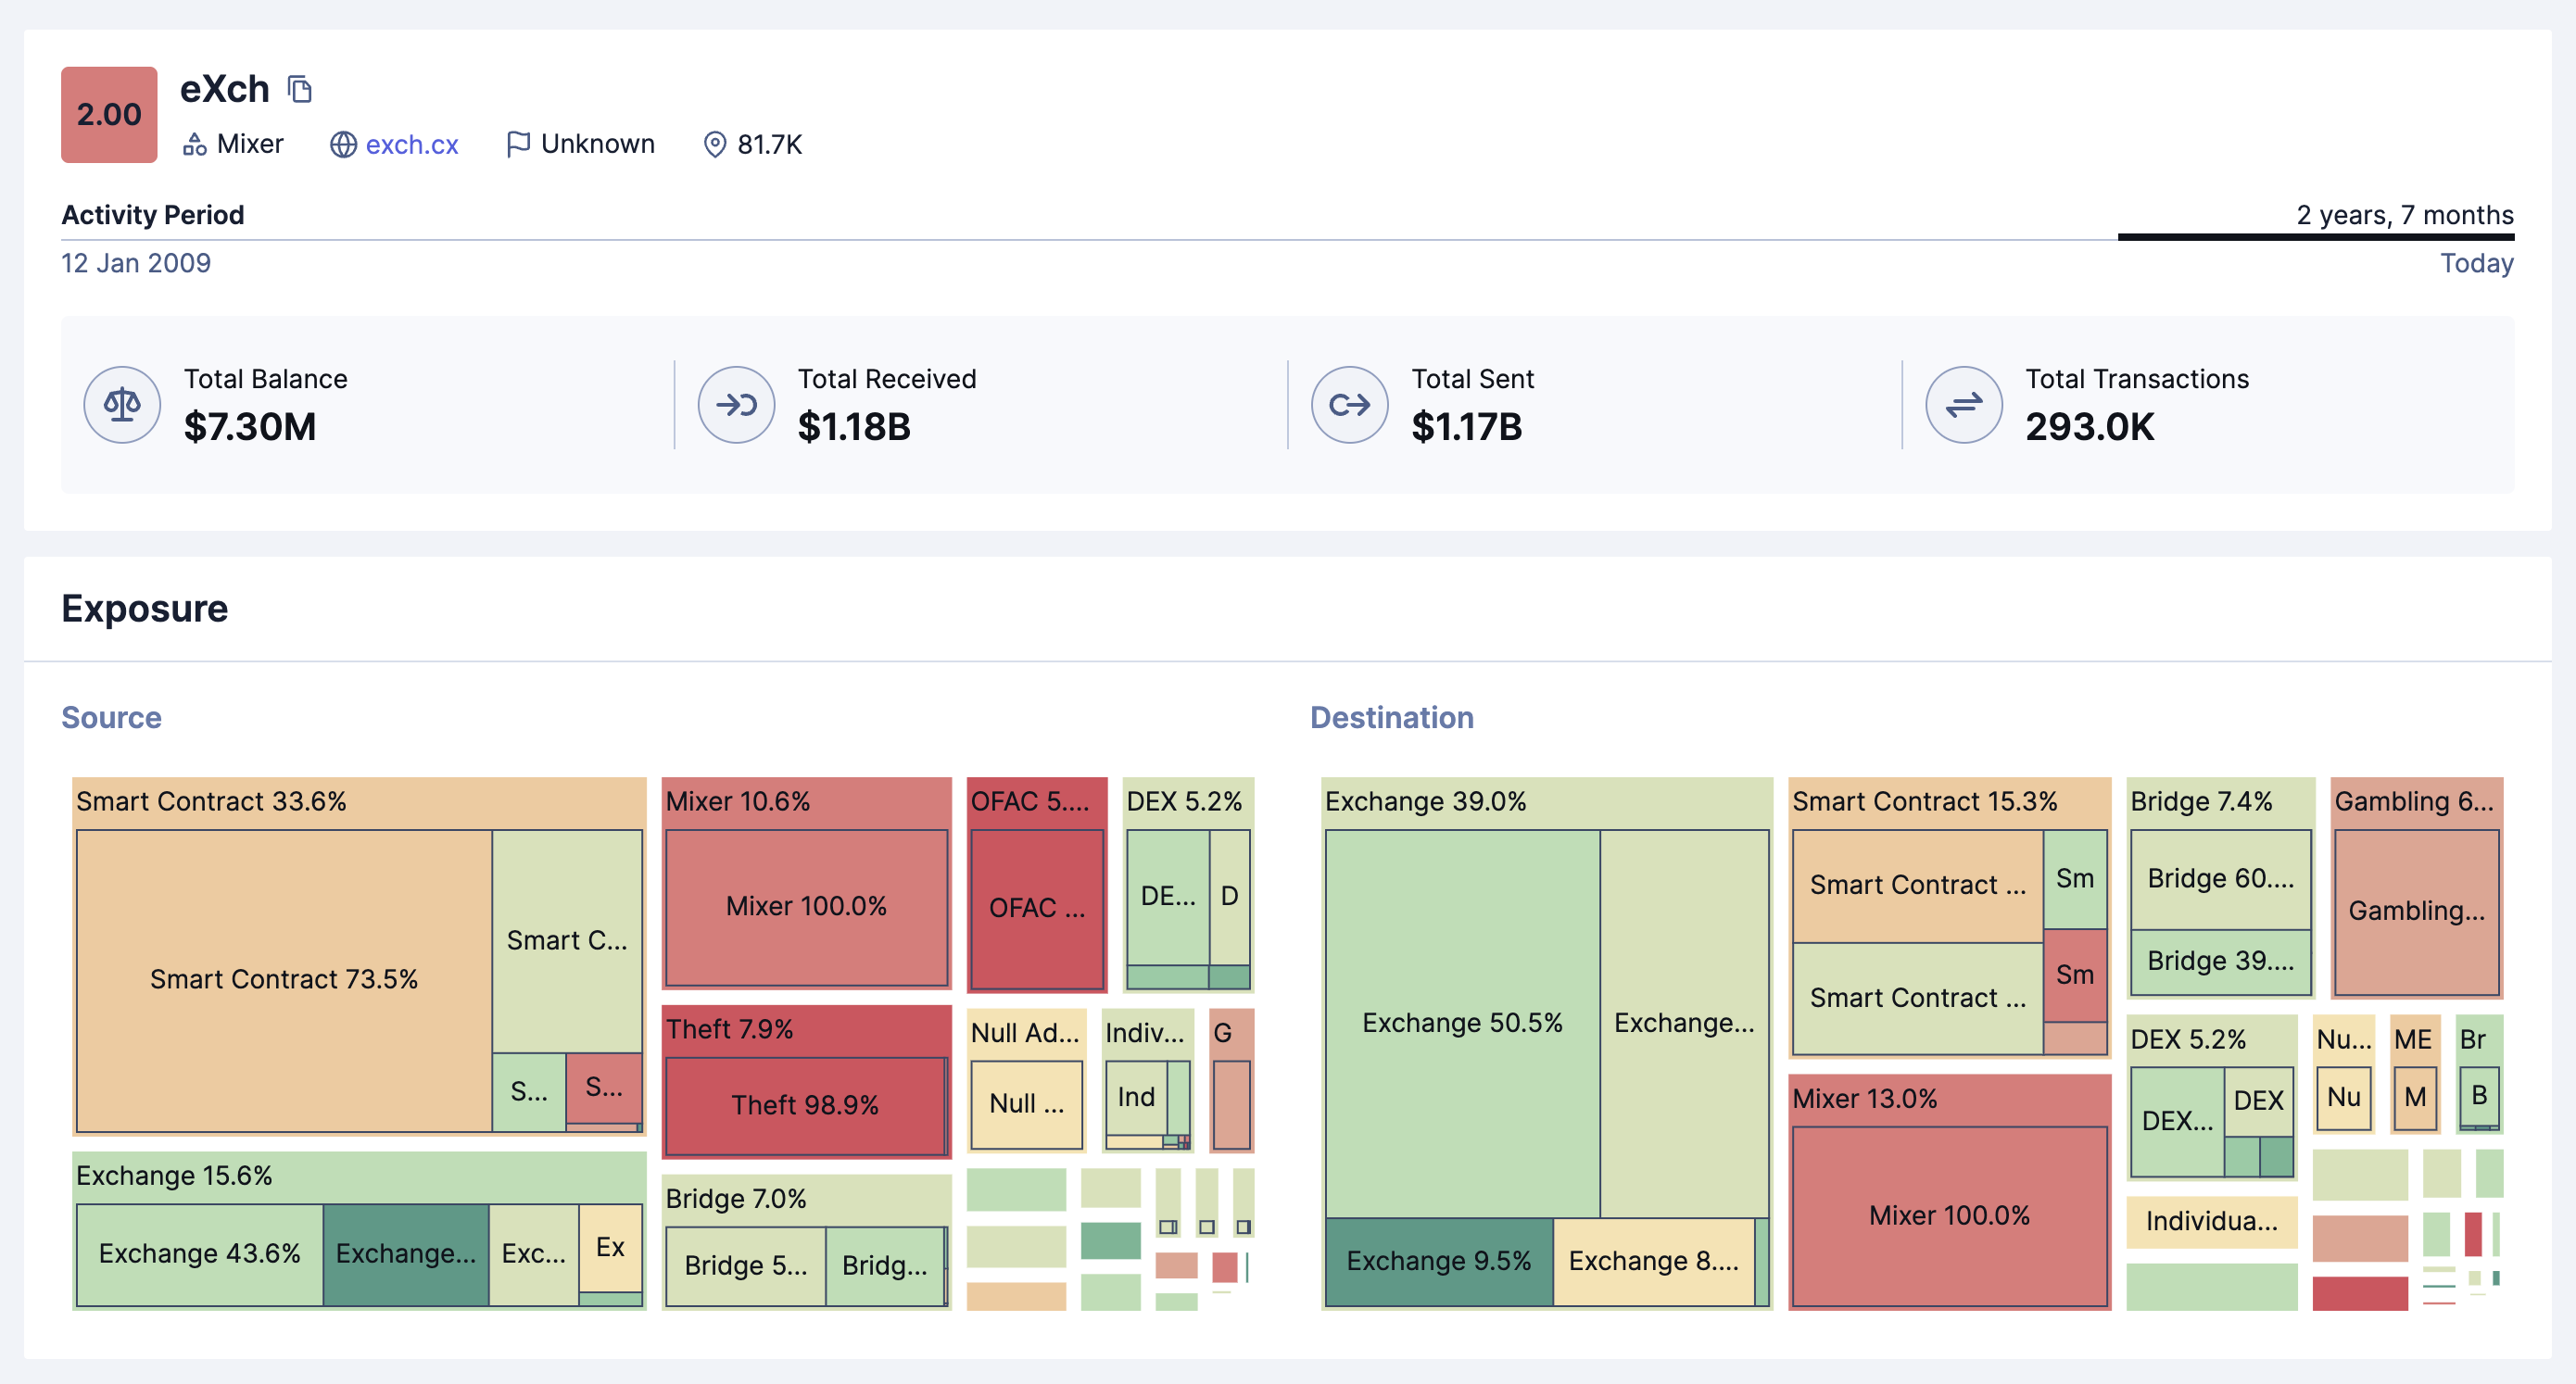Select the Exchange 50.5% destination block
2576x1384 pixels.
point(1461,1022)
